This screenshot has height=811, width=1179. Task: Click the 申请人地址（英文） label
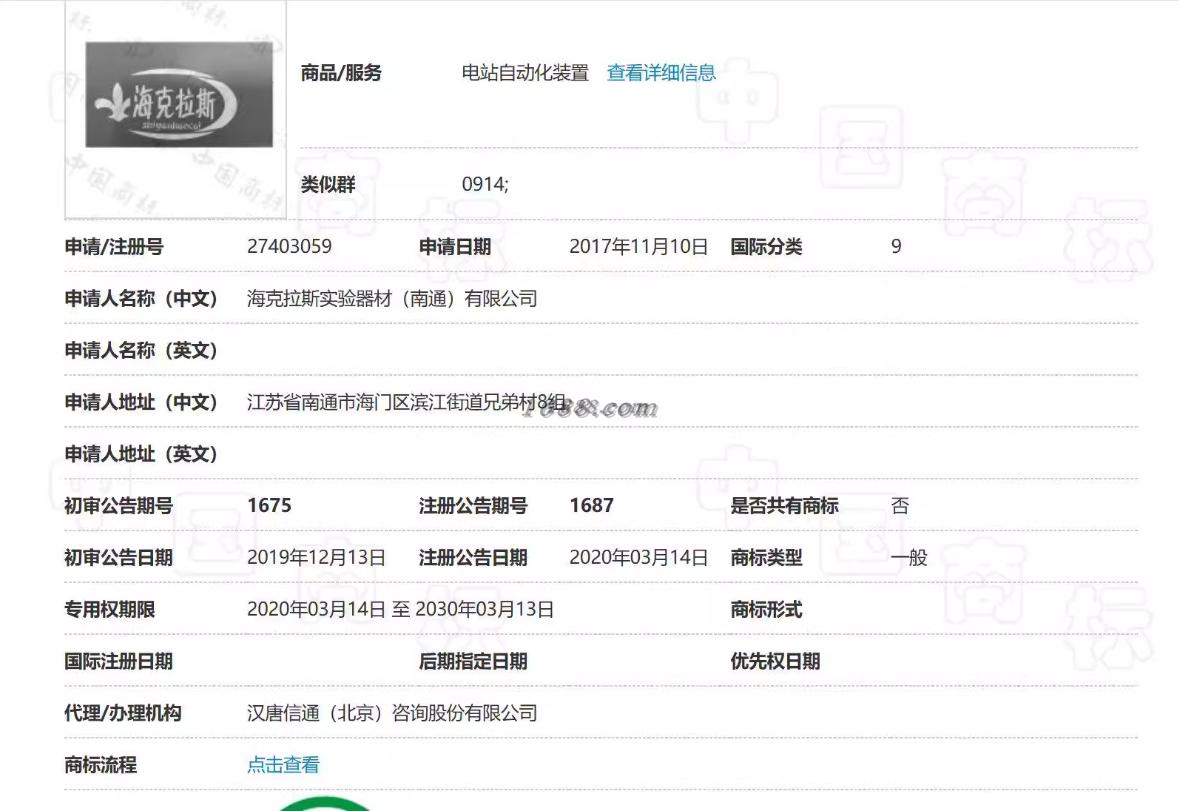coord(141,455)
